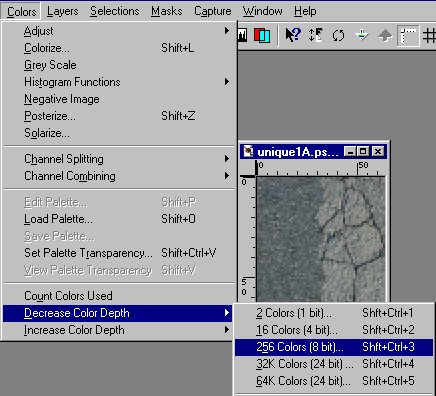Click the circular arrows rotate icon

[x=338, y=35]
